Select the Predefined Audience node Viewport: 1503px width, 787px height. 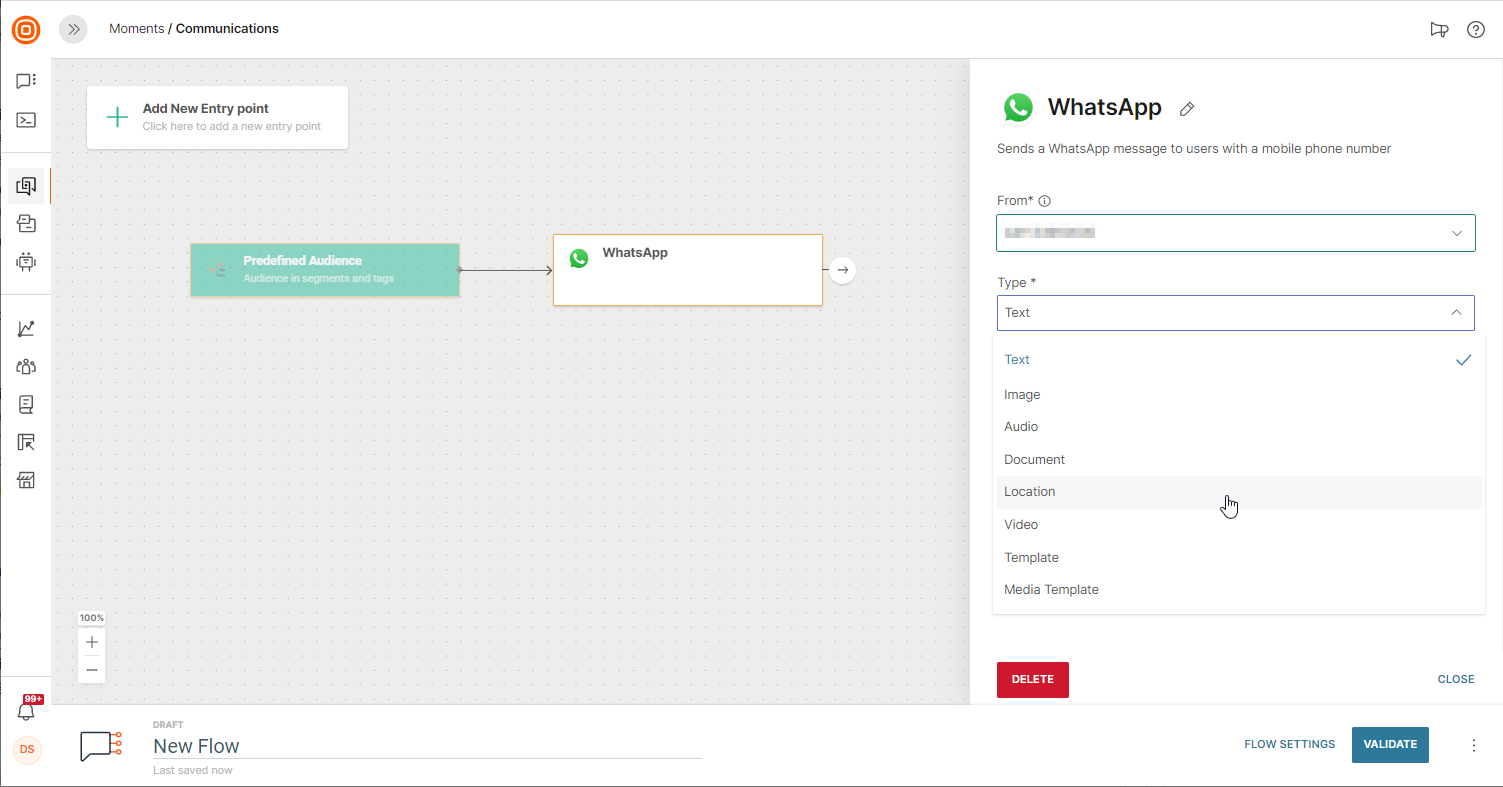(x=325, y=270)
